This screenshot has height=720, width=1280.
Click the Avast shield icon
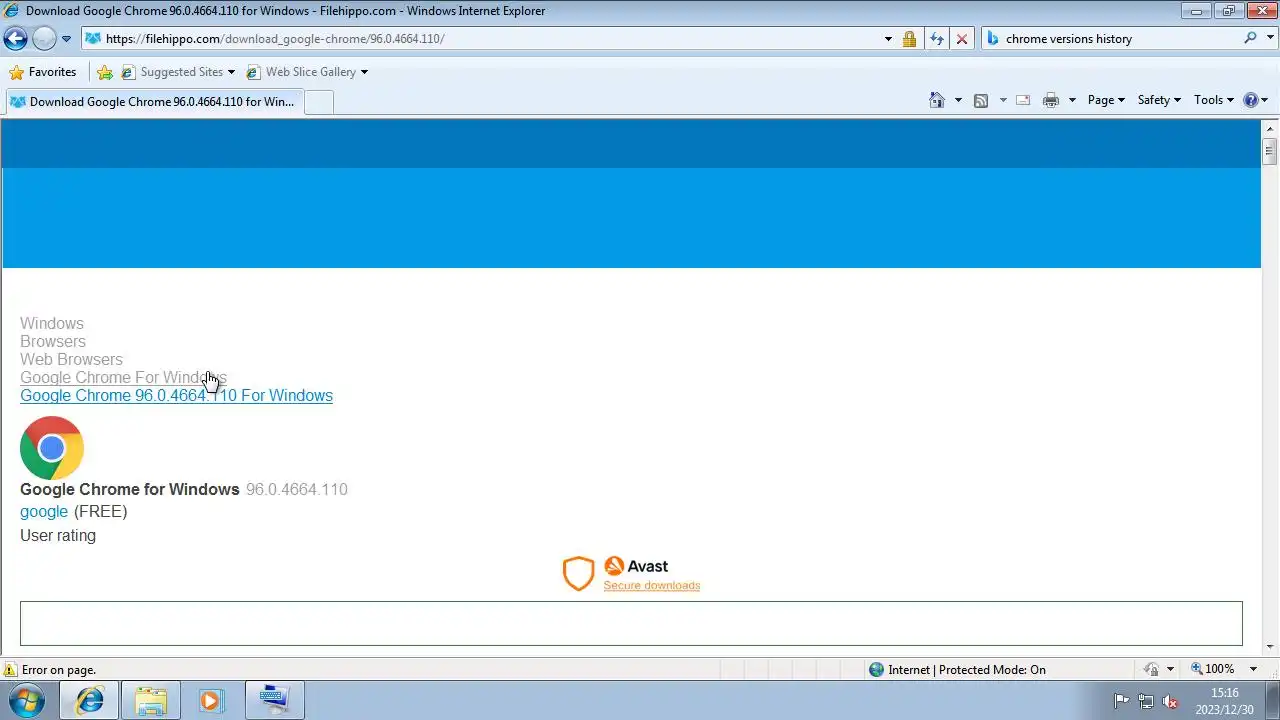[578, 574]
